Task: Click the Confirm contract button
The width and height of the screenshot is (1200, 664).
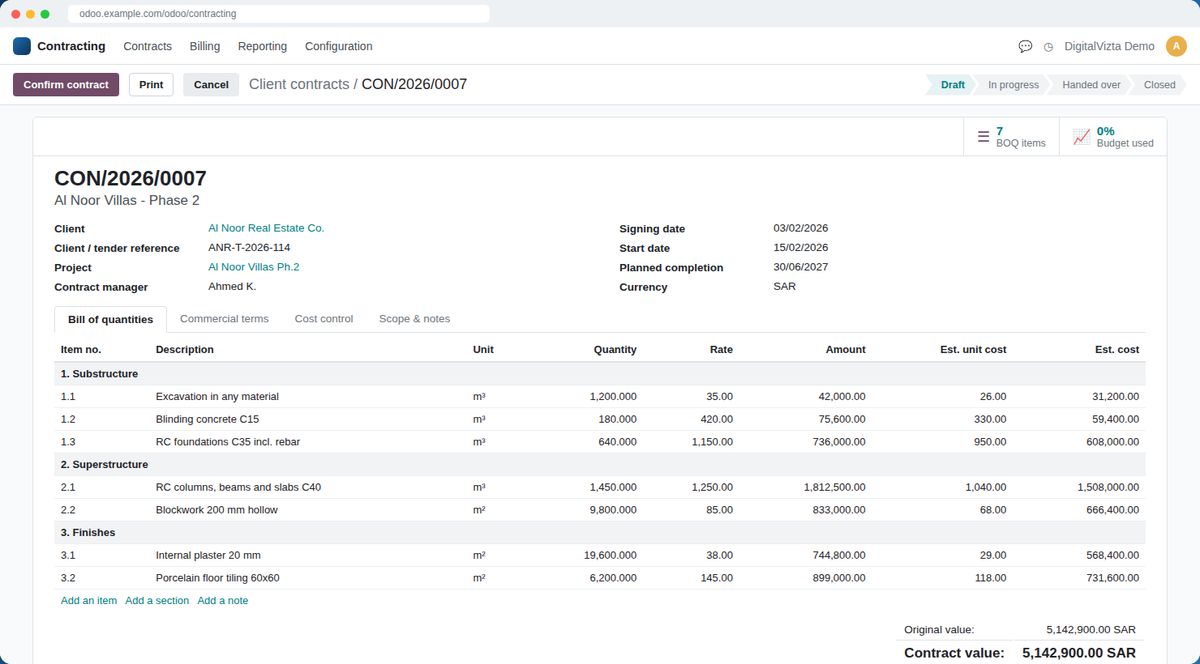Action: 66,85
